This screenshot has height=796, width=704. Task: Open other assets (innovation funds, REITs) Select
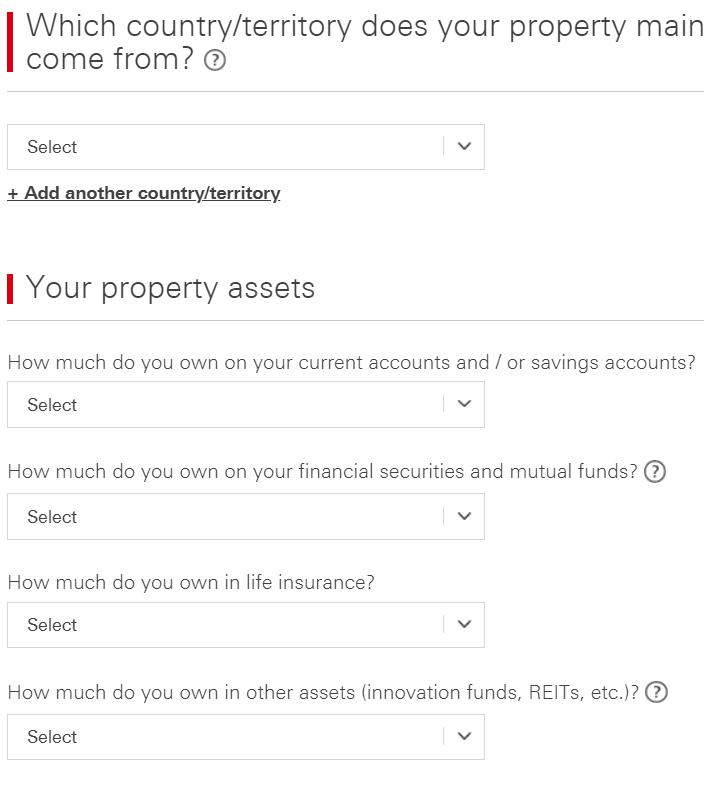click(246, 737)
